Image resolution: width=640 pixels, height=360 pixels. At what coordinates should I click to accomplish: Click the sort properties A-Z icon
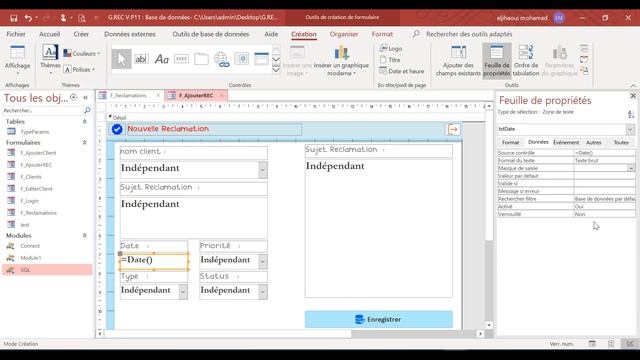(631, 115)
